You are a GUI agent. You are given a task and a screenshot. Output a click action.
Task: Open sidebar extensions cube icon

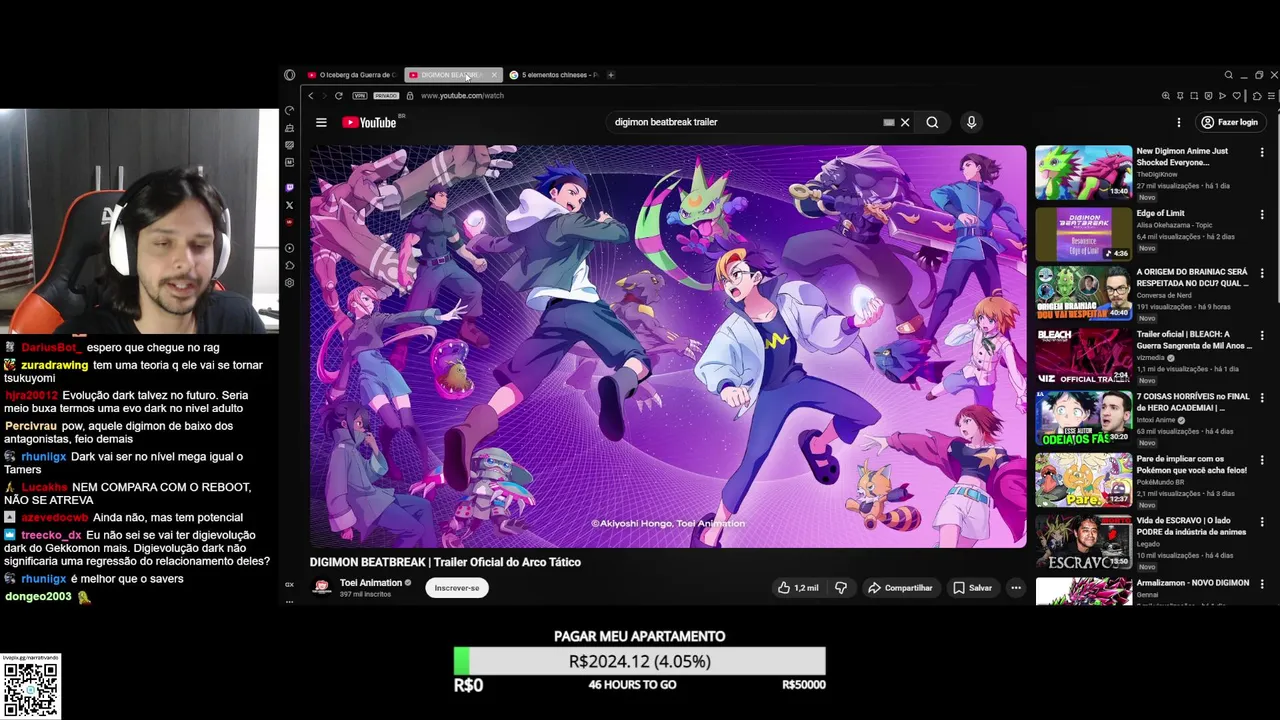tap(290, 265)
